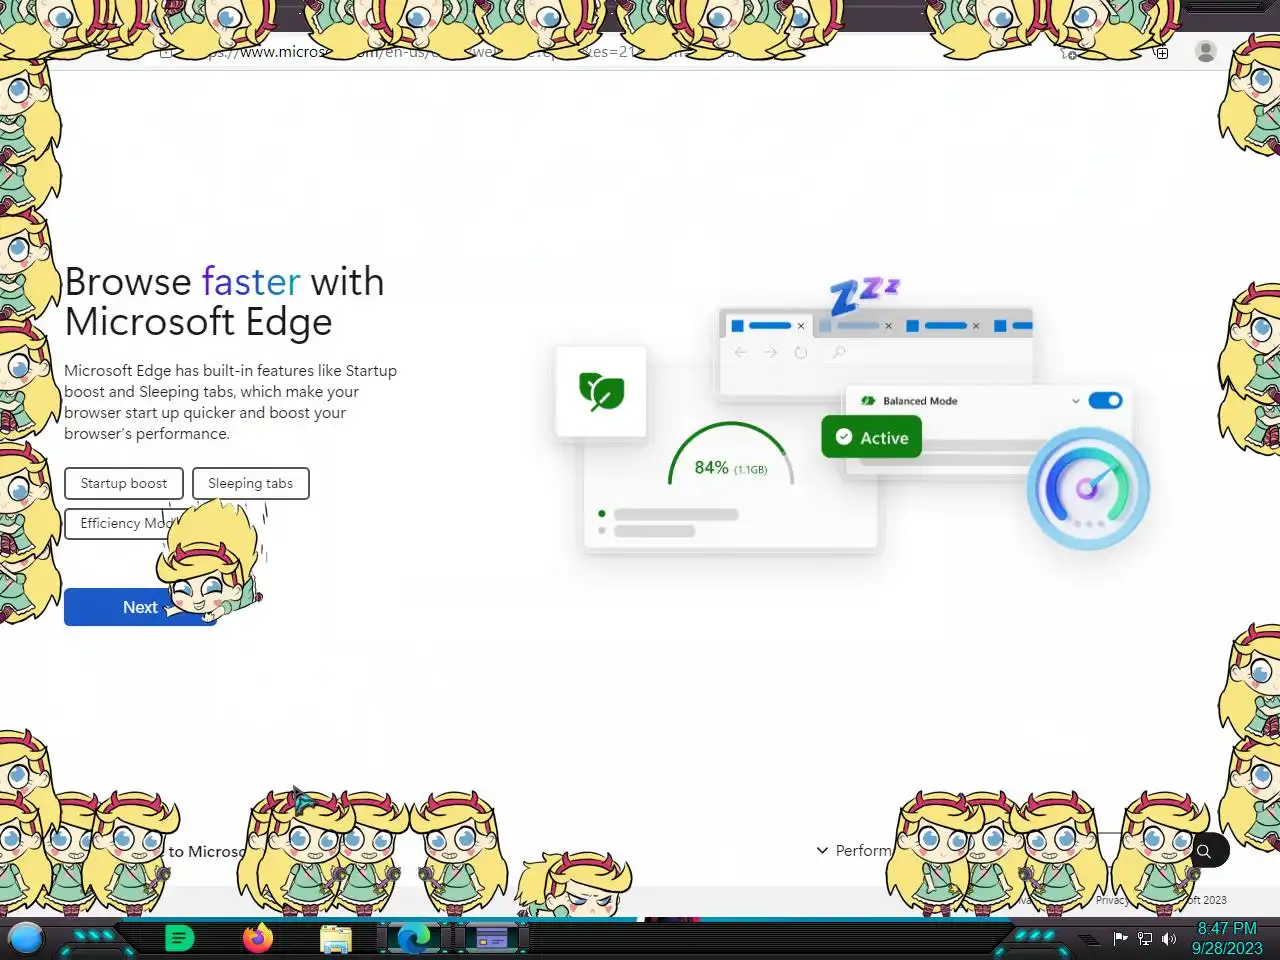
Task: Open the Action Center flag icon
Action: coord(1121,939)
